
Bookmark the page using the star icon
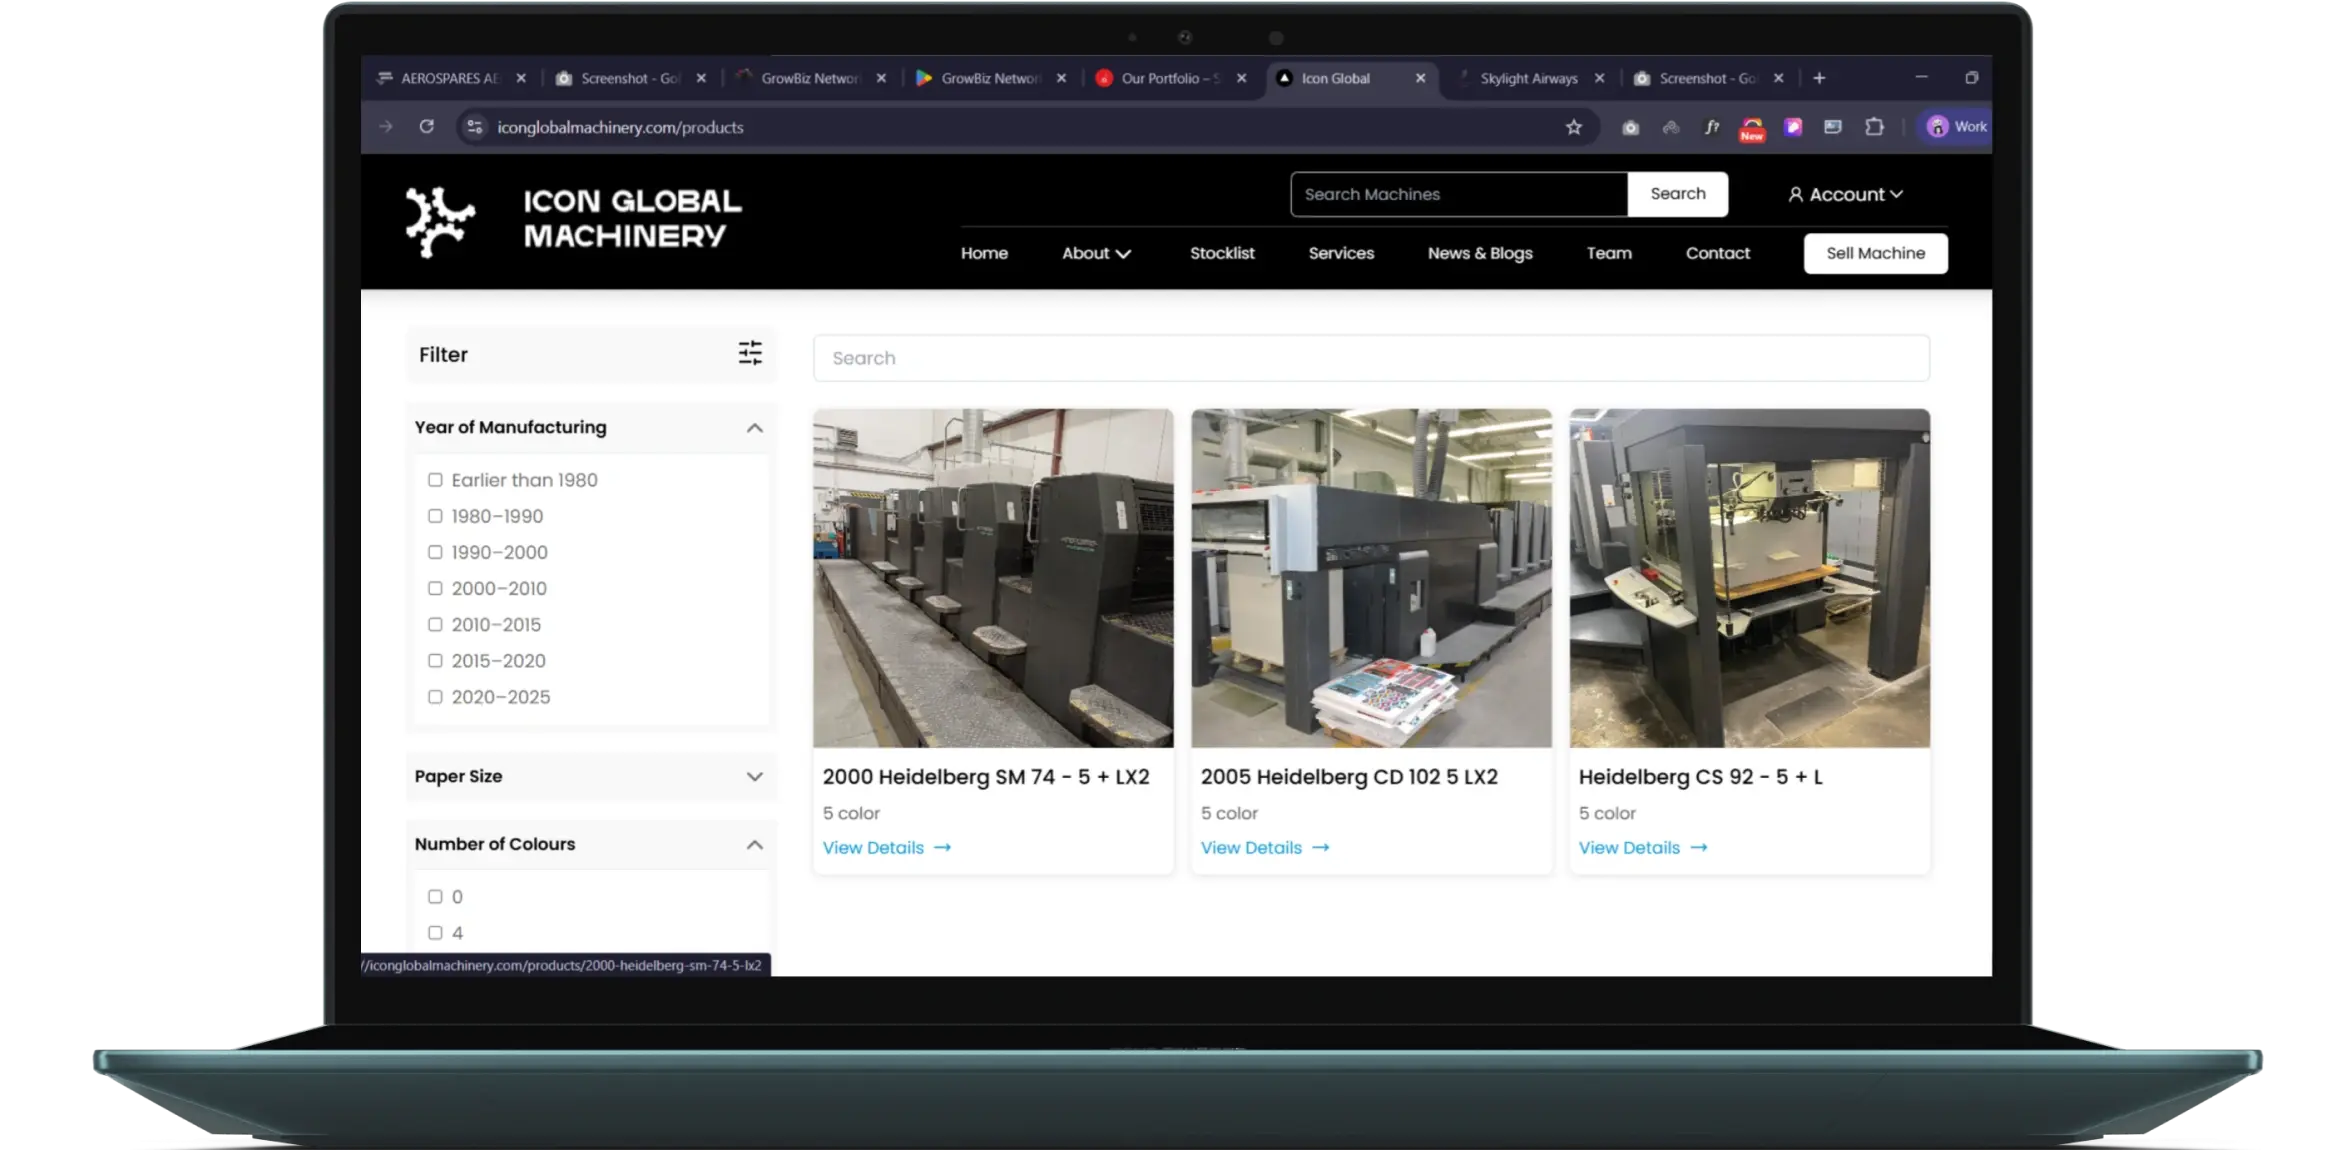(x=1573, y=127)
